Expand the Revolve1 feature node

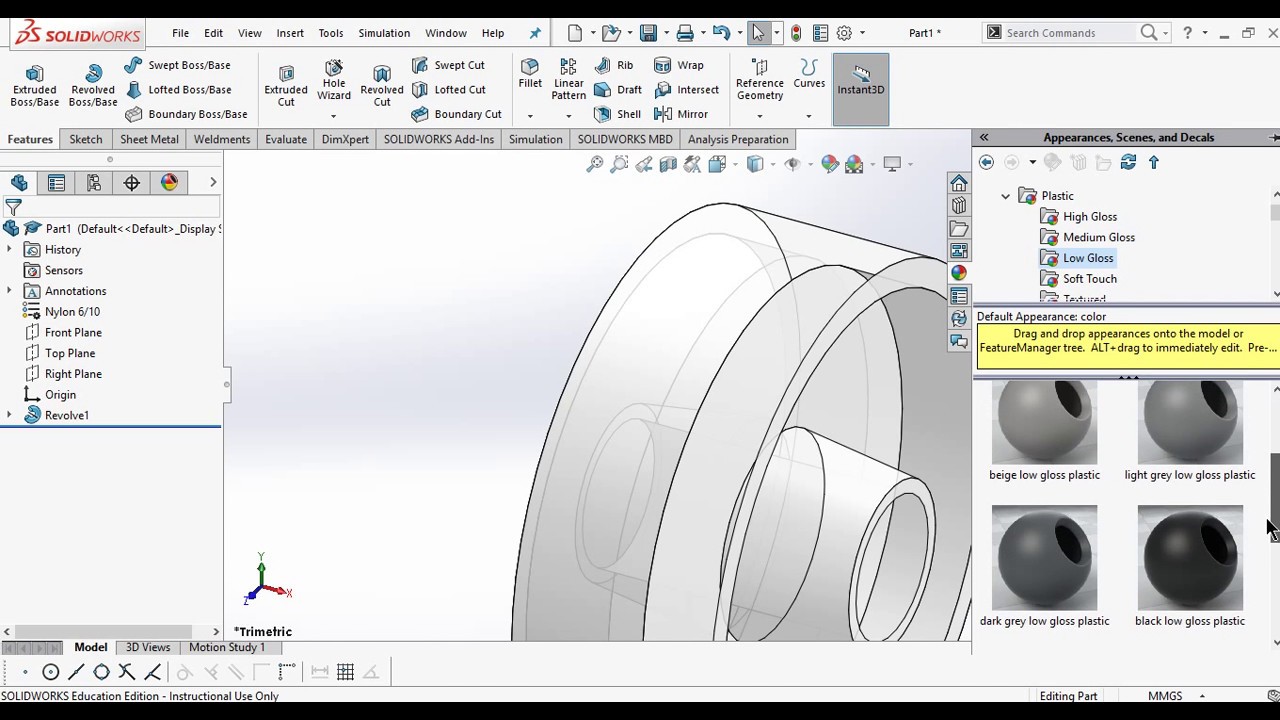coord(9,415)
